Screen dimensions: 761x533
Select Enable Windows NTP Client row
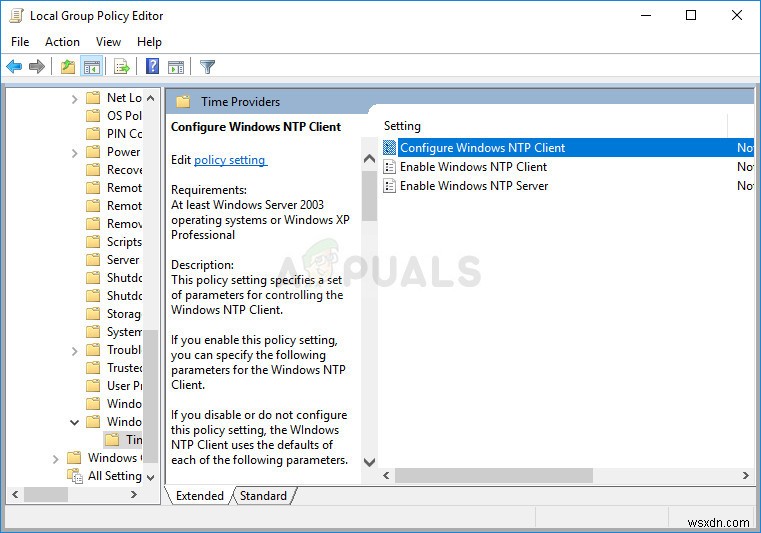(567, 167)
